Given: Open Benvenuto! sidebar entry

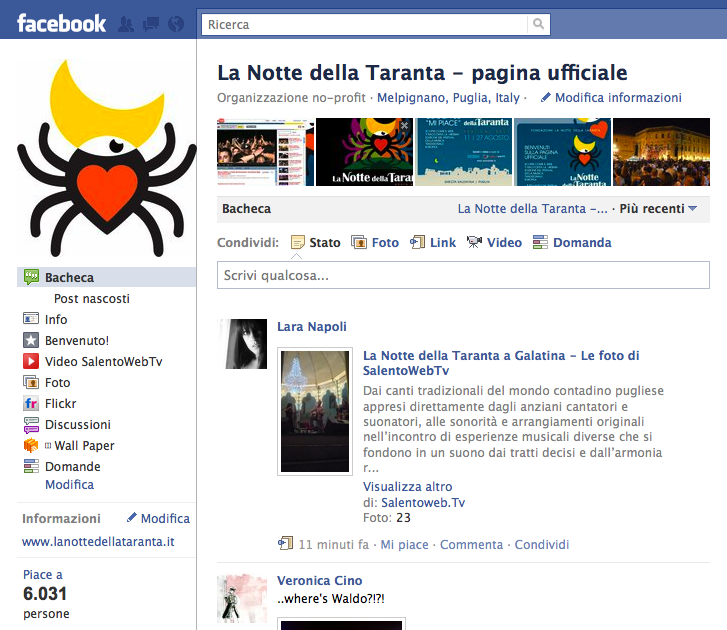Looking at the screenshot, I should coord(77,341).
